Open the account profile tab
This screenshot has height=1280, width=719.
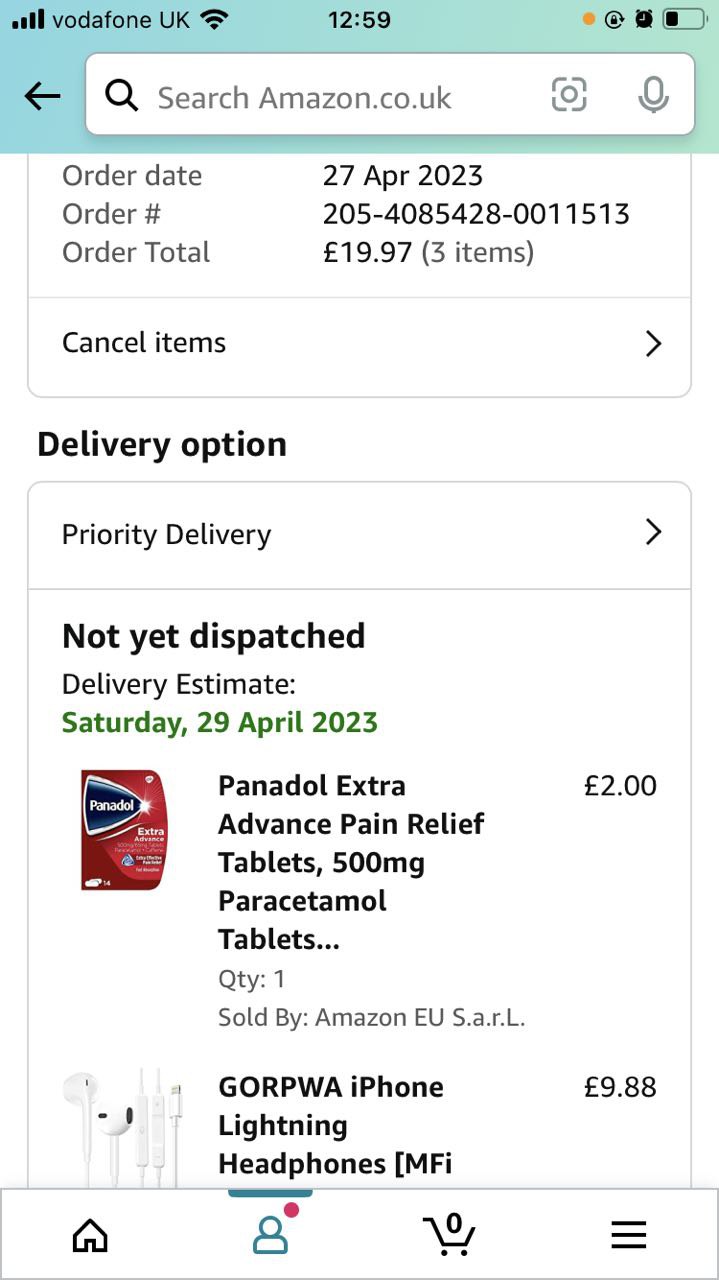click(x=270, y=1235)
